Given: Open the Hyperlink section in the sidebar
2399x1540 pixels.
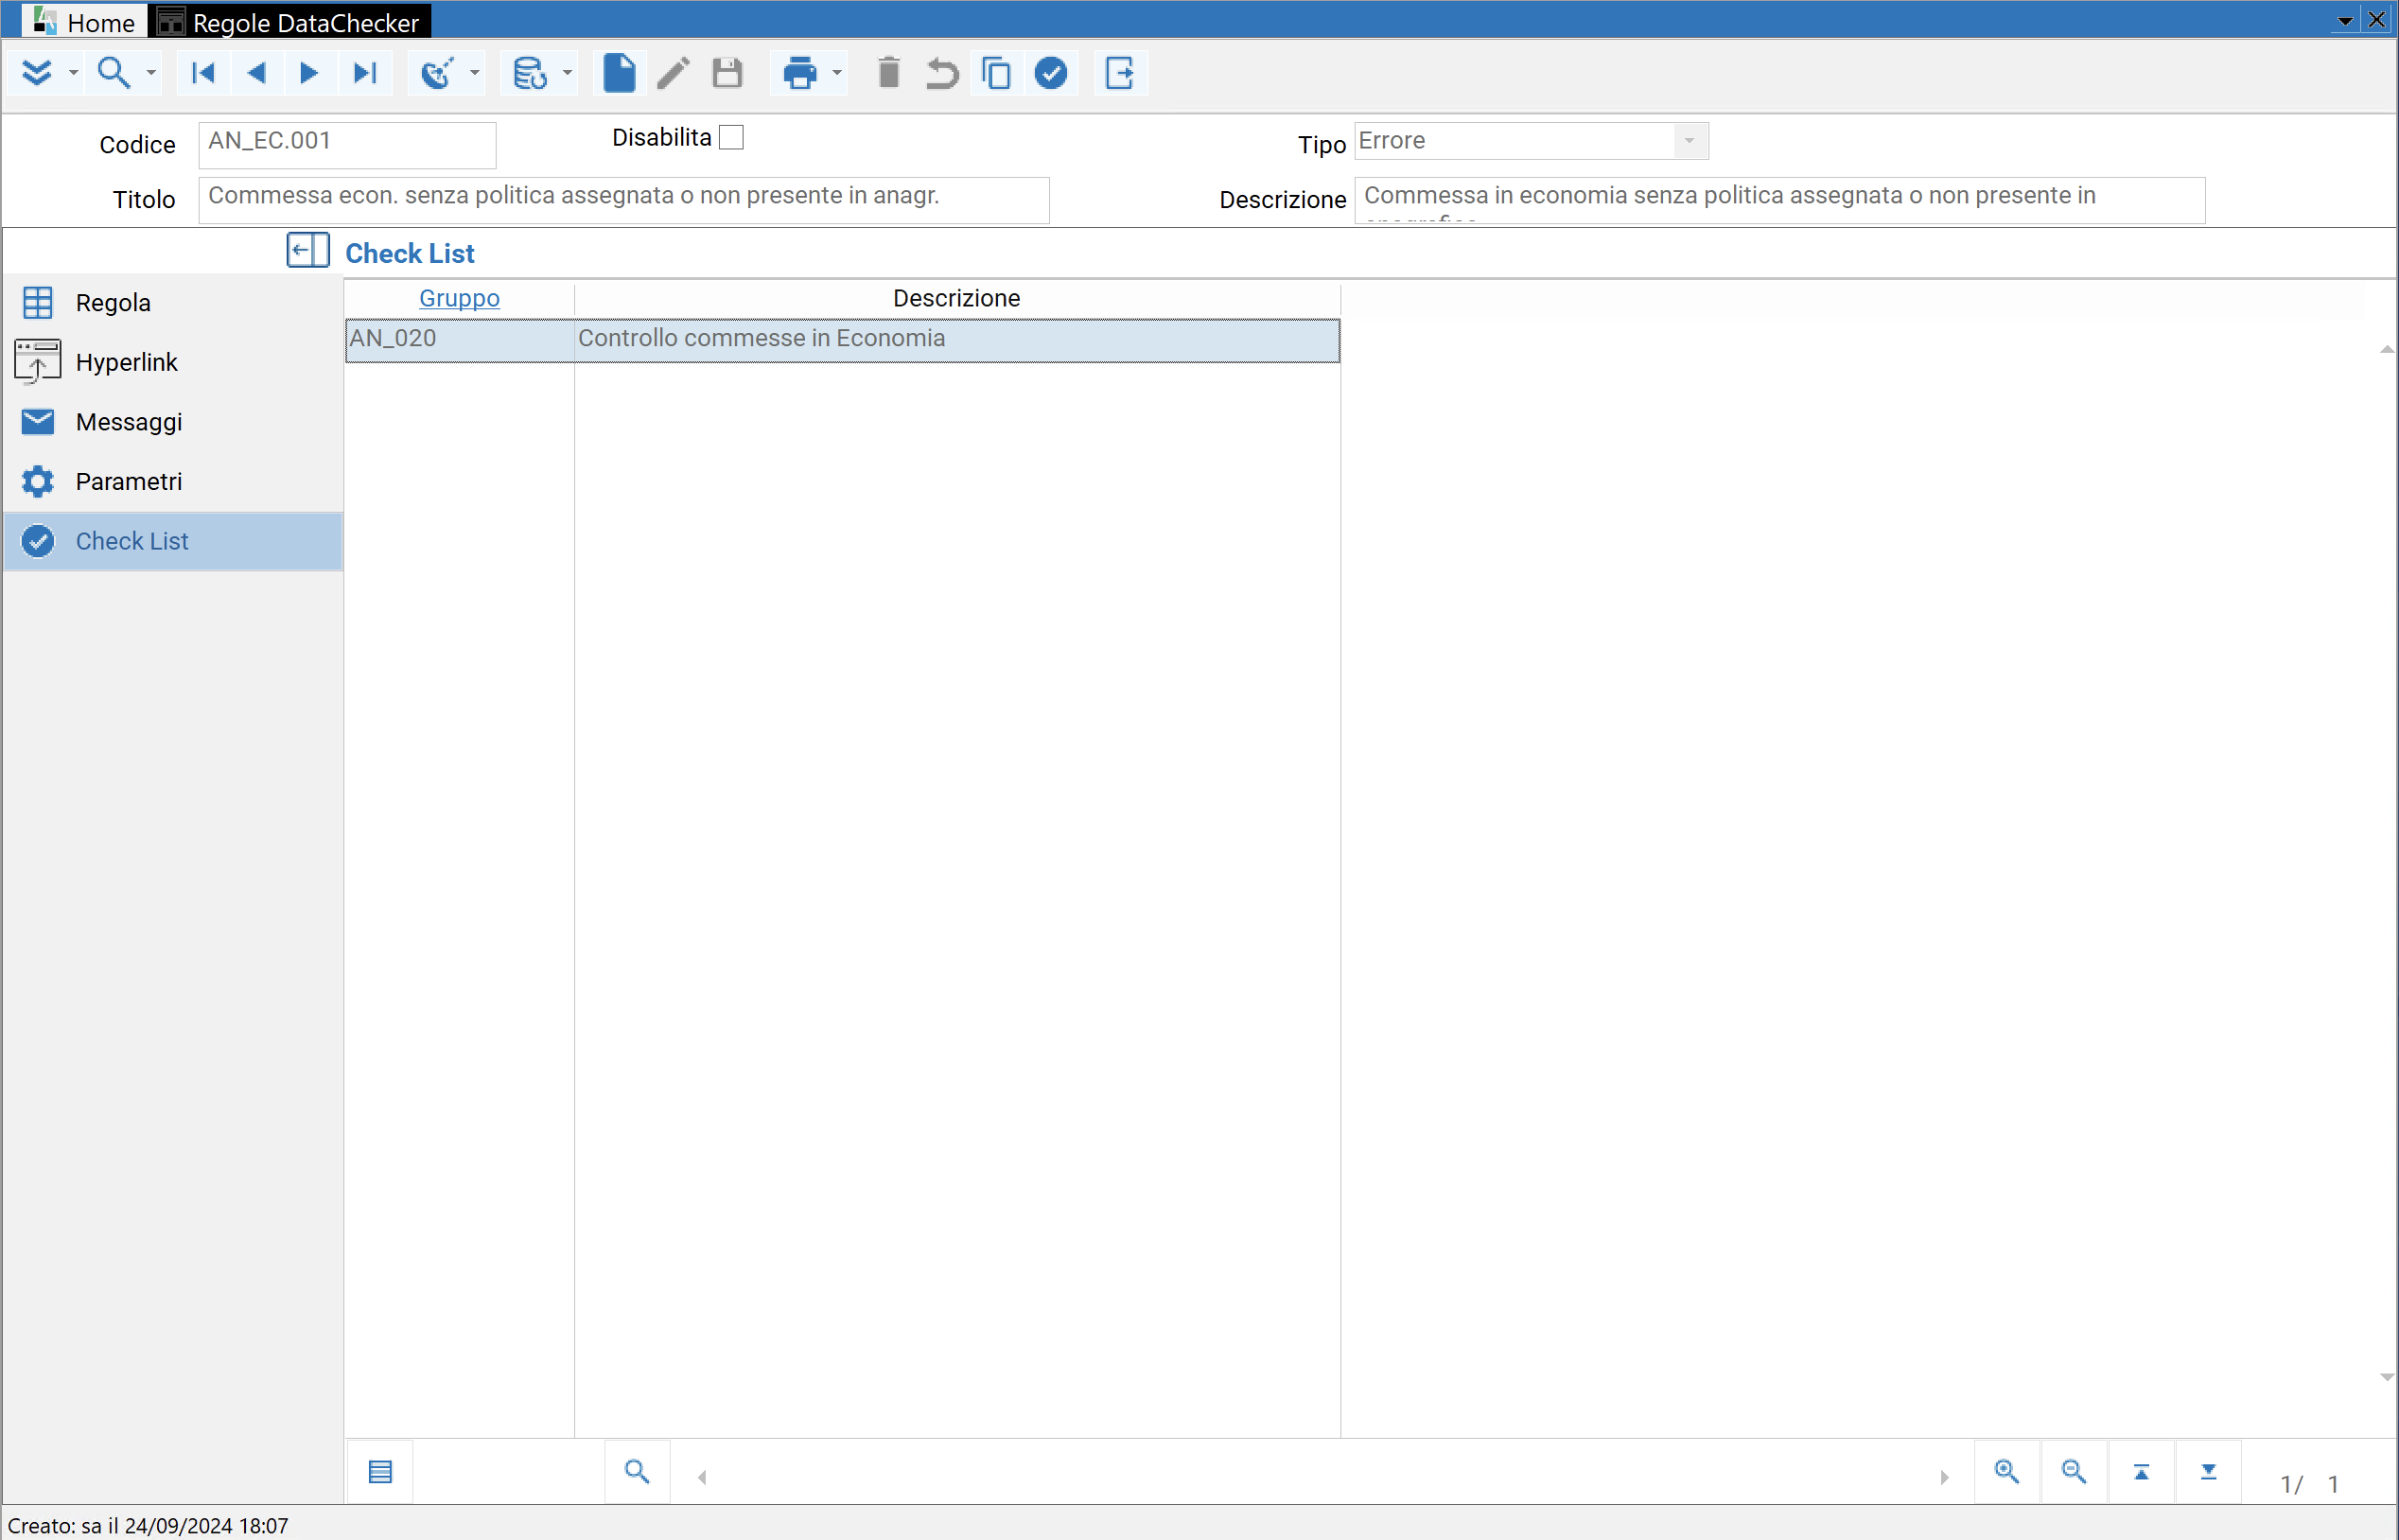Looking at the screenshot, I should point(173,362).
